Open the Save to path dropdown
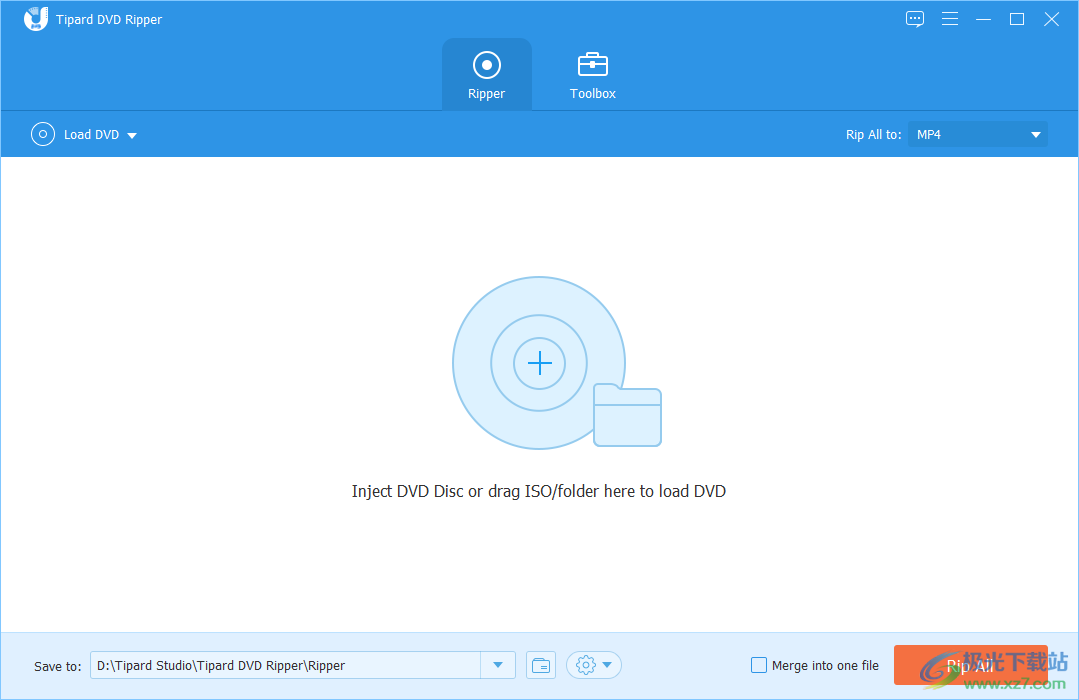This screenshot has height=700, width=1079. [498, 665]
